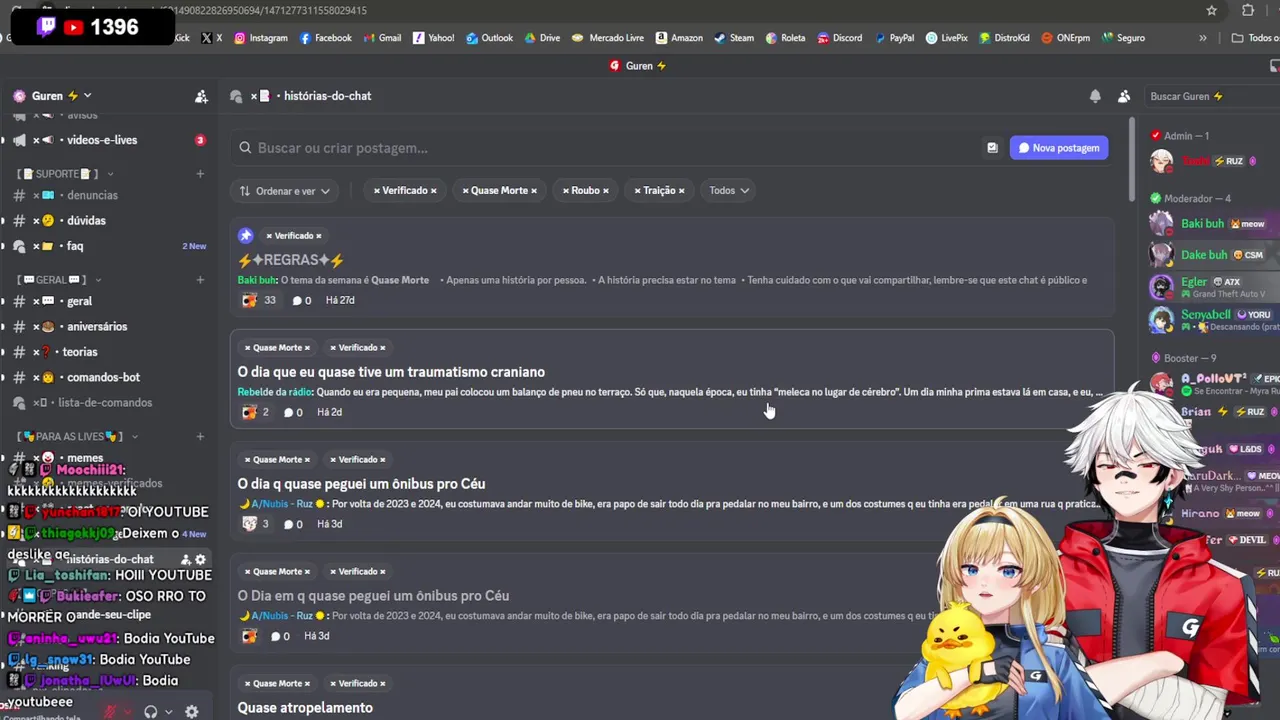Click the forum post list scrollbar
1280x720 pixels.
coord(1131,160)
